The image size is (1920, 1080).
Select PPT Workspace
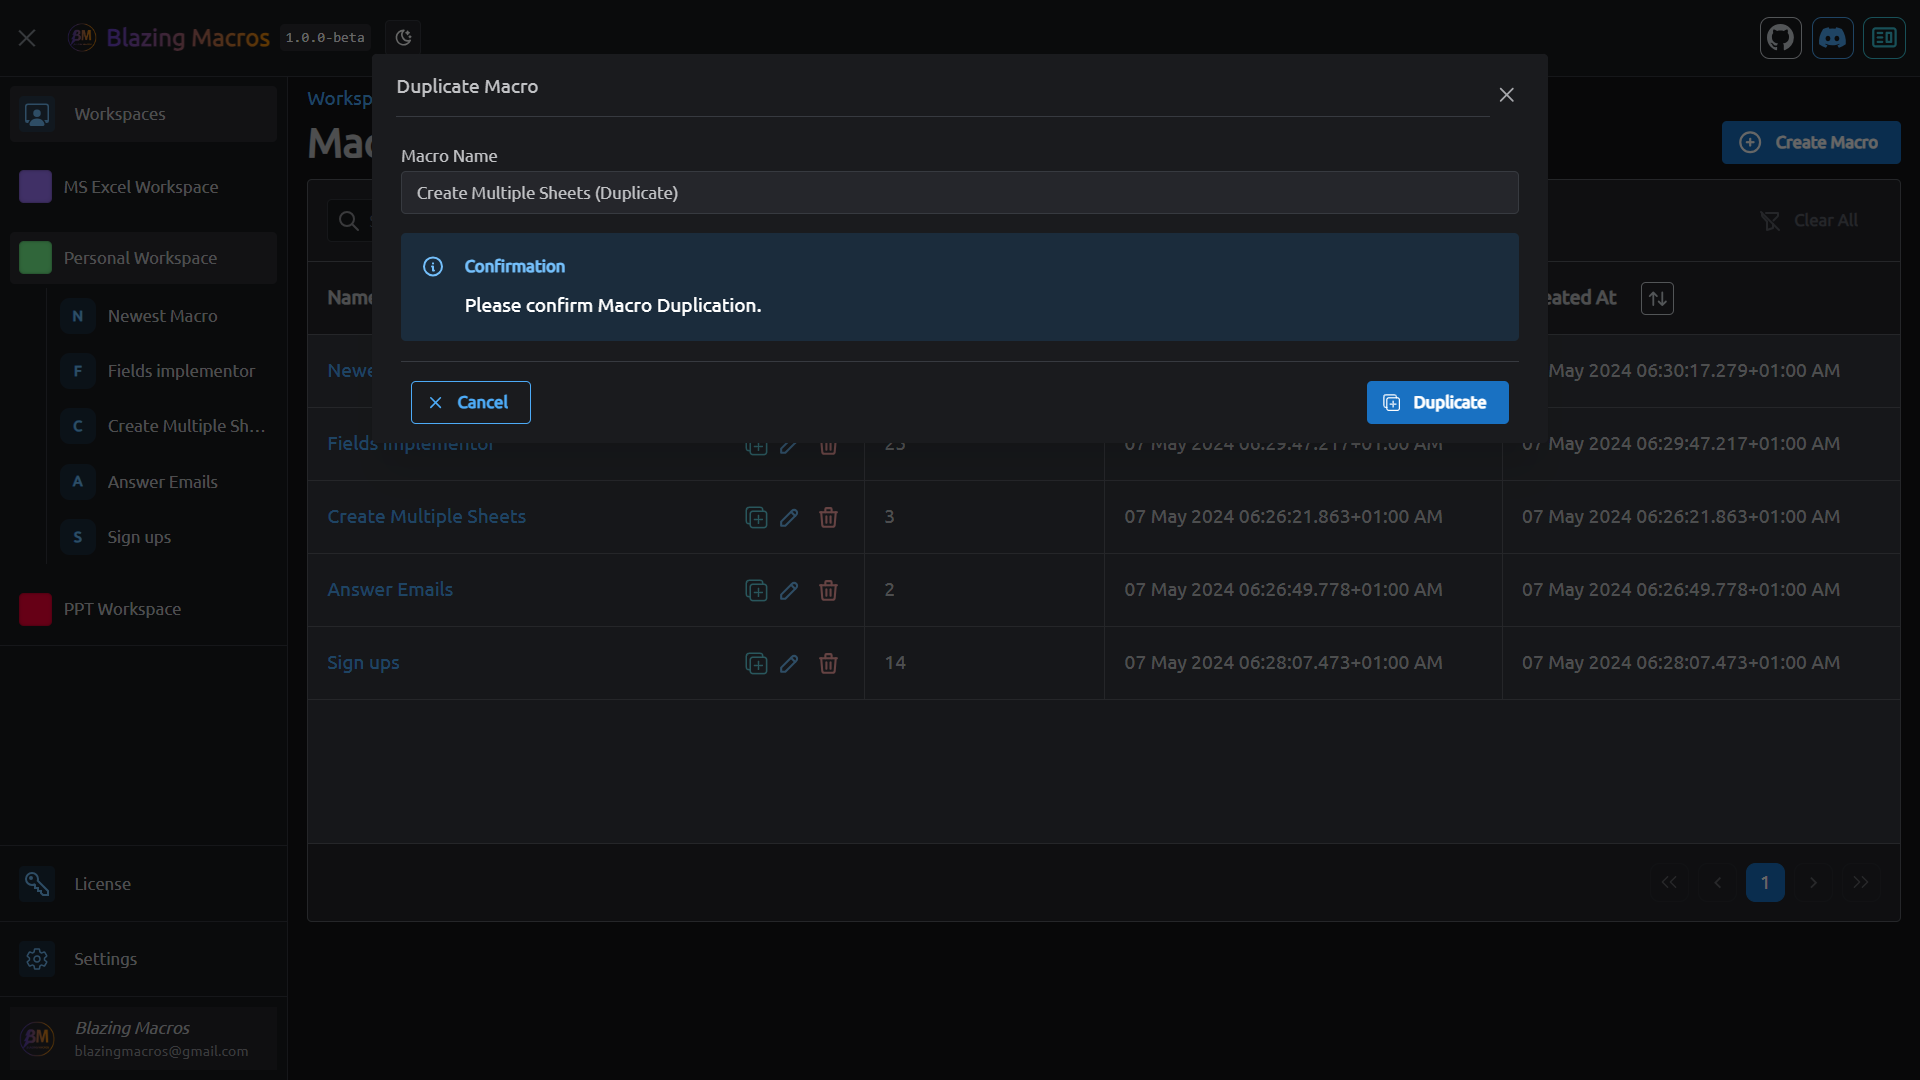click(143, 609)
